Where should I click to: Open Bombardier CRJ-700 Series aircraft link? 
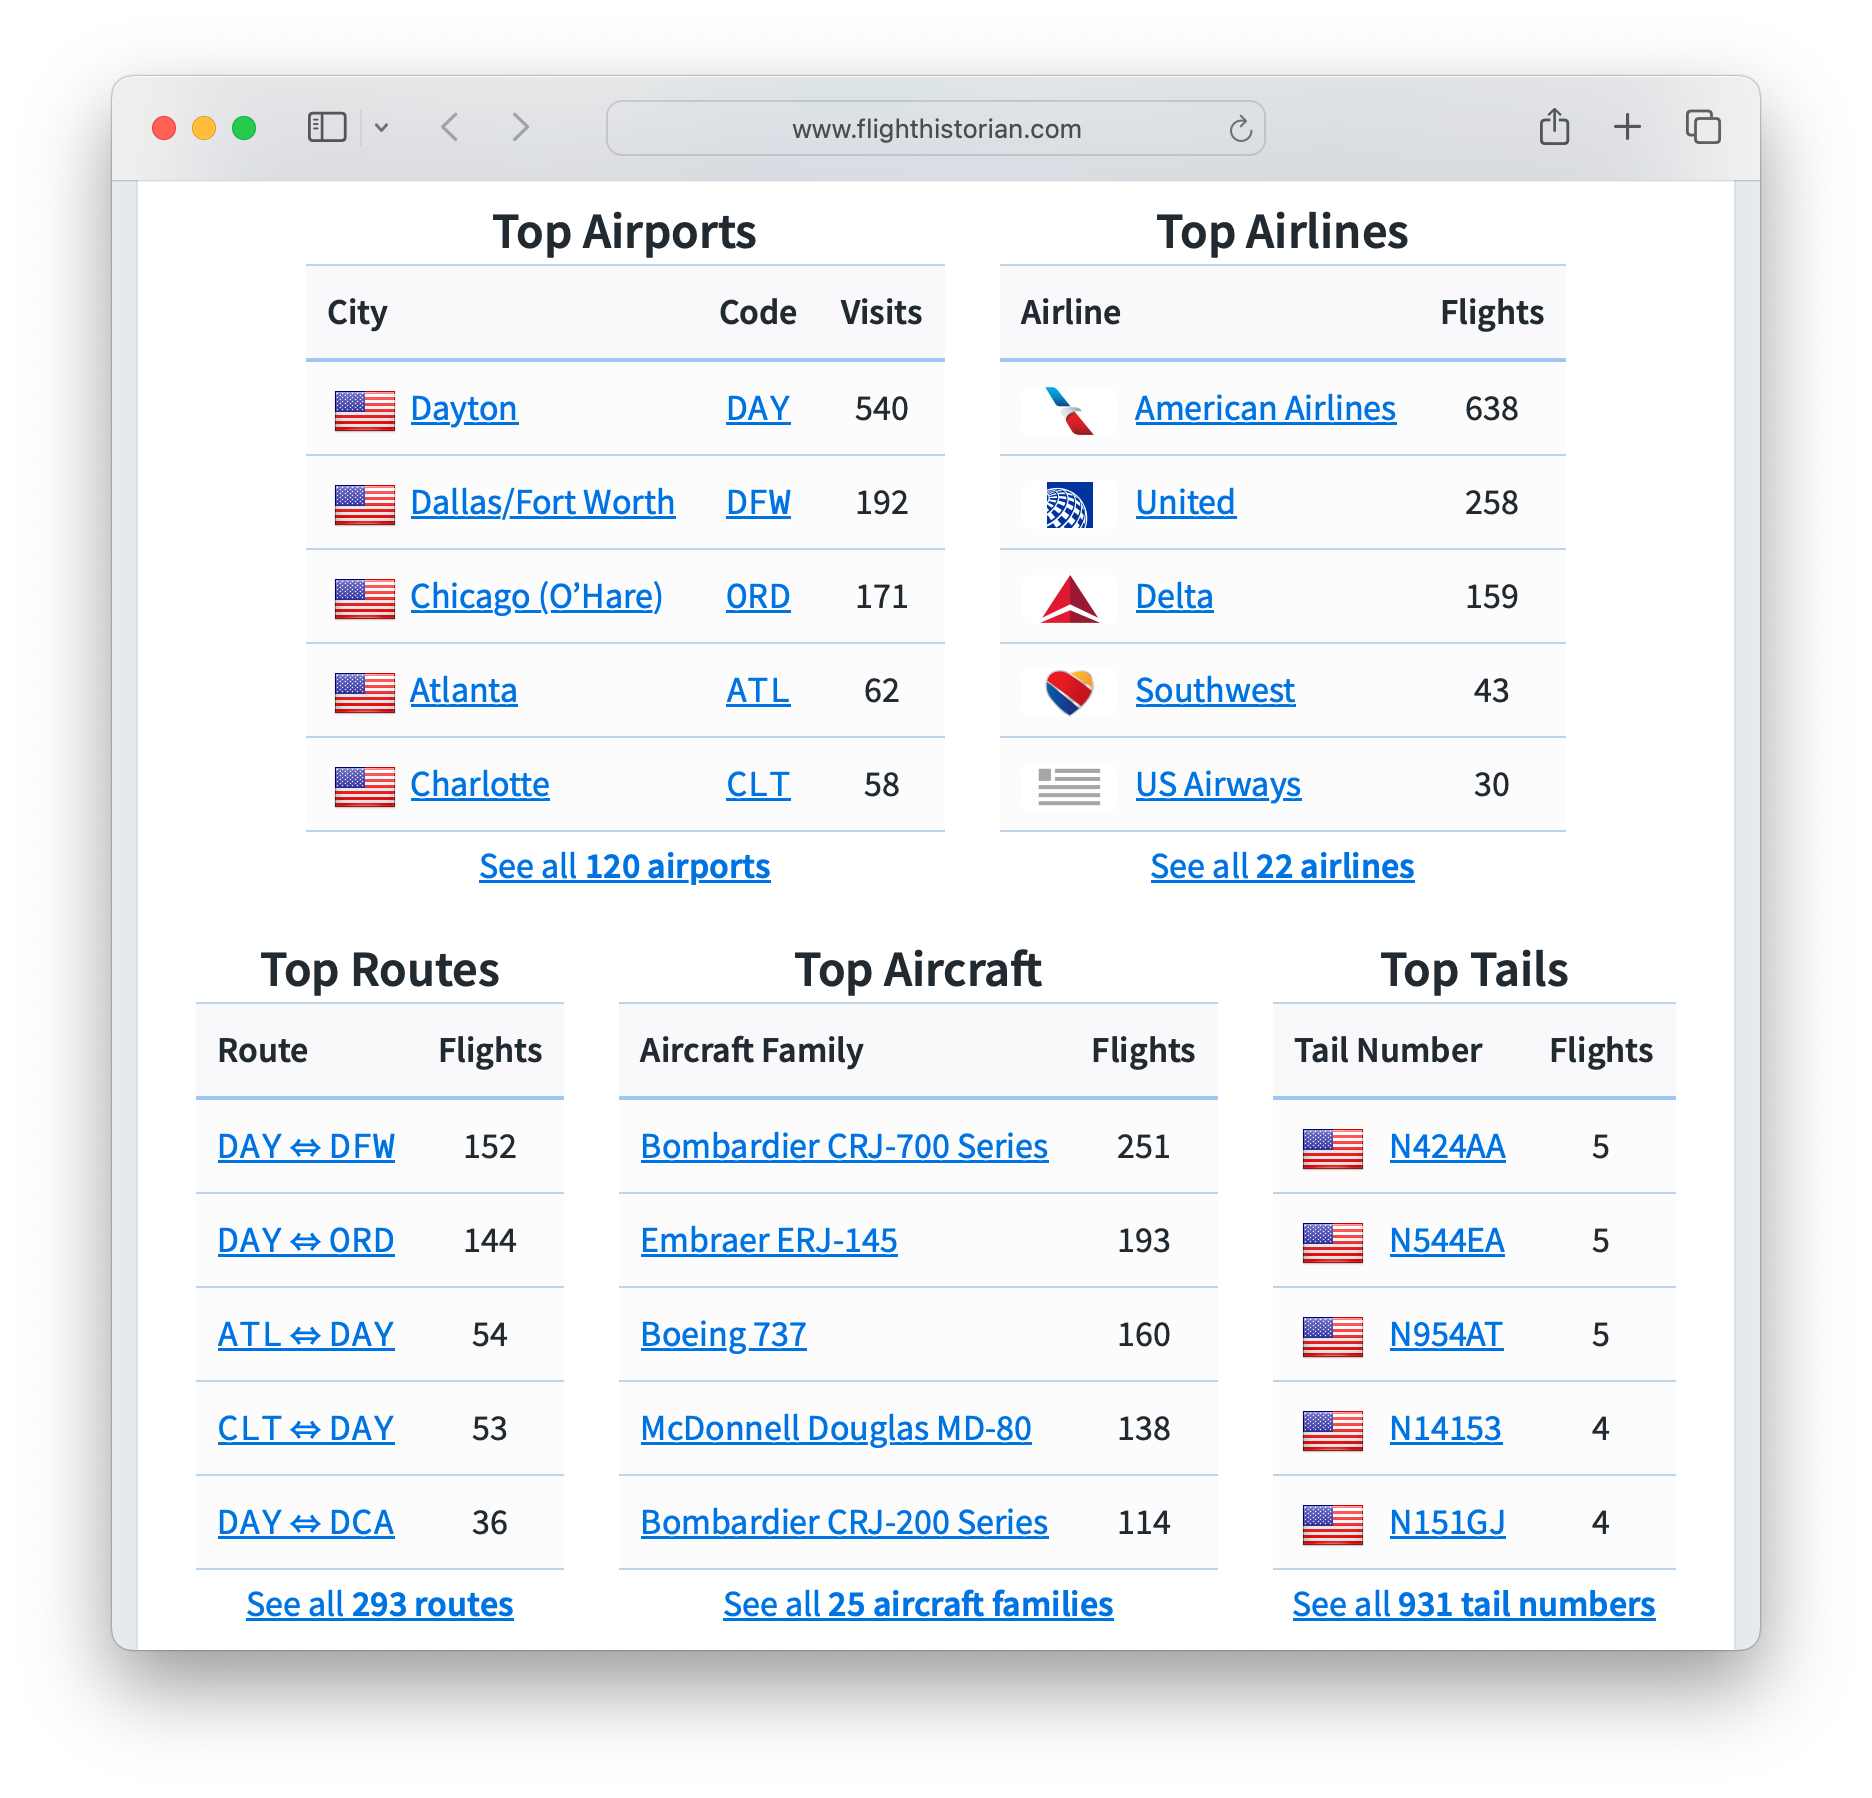tap(844, 1146)
